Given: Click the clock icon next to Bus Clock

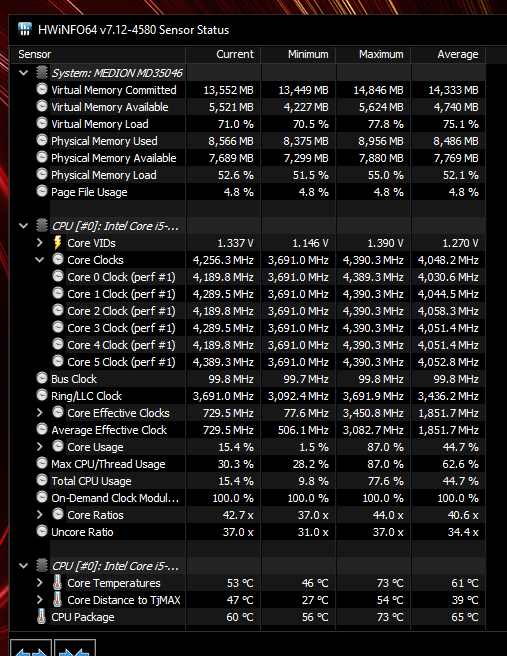Looking at the screenshot, I should click(42, 378).
